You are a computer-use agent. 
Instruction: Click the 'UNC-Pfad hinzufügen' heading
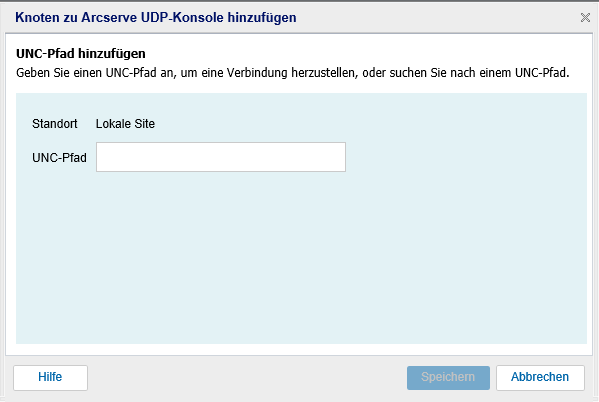click(x=81, y=54)
